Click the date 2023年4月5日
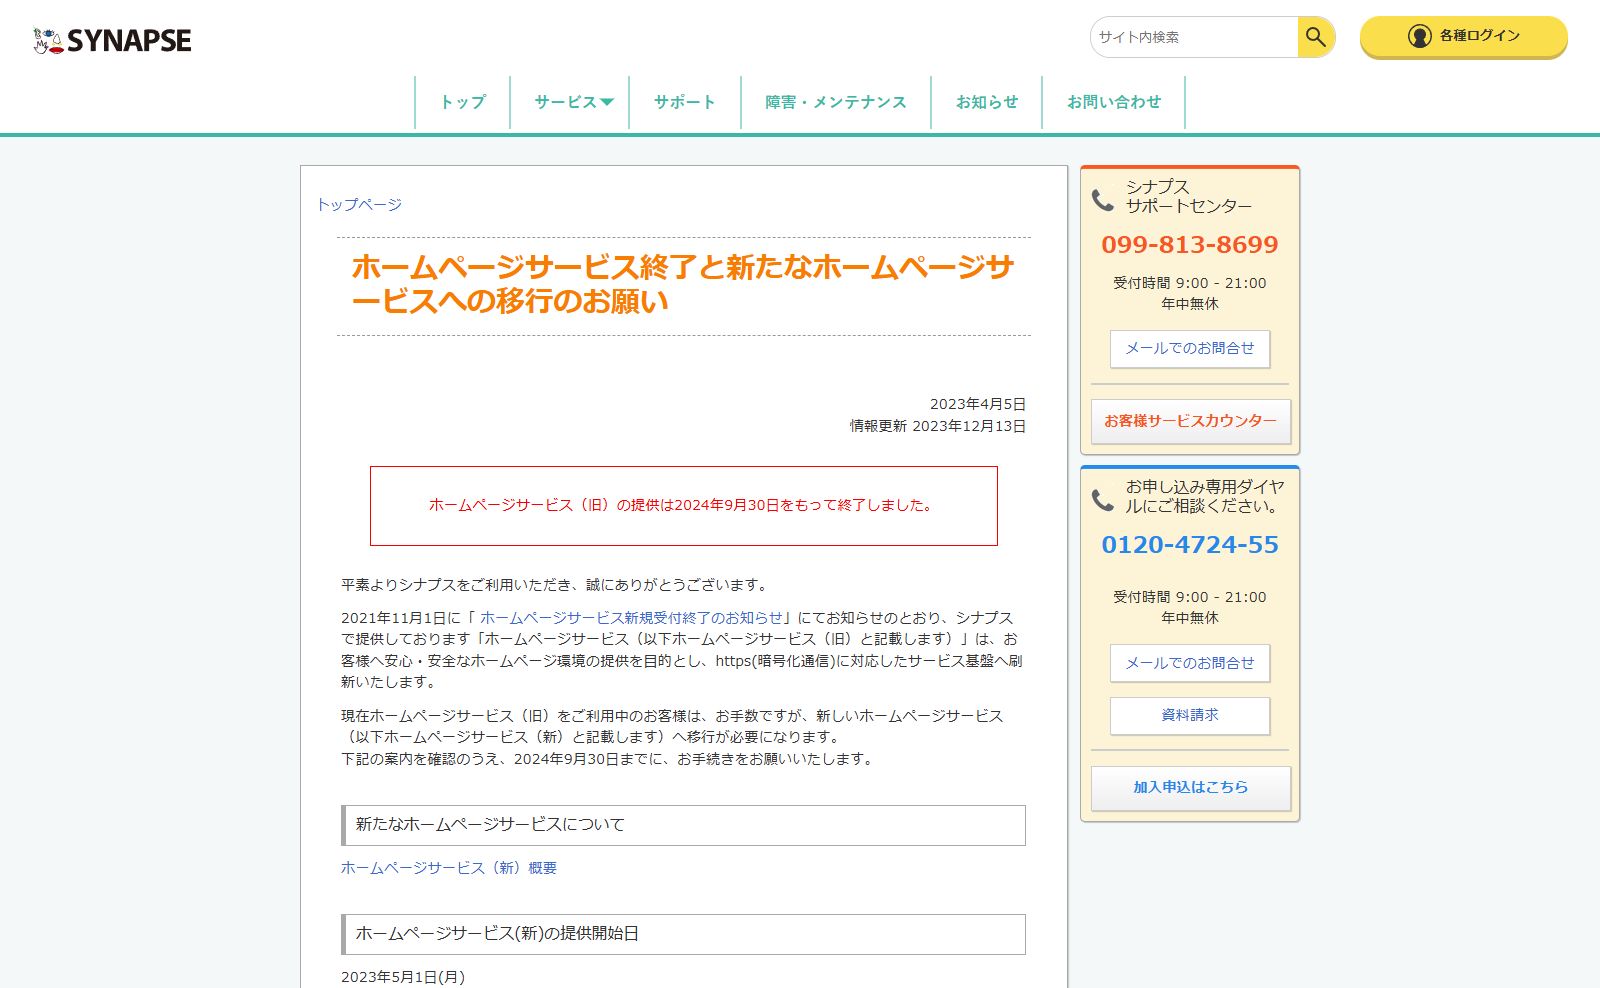Viewport: 1600px width, 988px height. click(x=978, y=404)
